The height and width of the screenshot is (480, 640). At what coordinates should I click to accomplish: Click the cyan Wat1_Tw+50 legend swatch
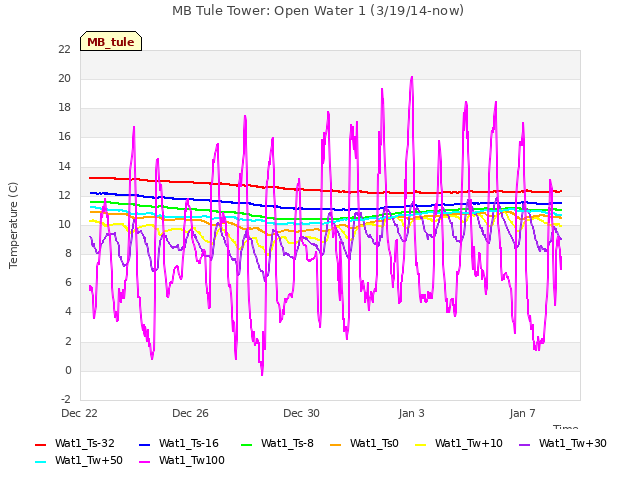[x=40, y=462]
